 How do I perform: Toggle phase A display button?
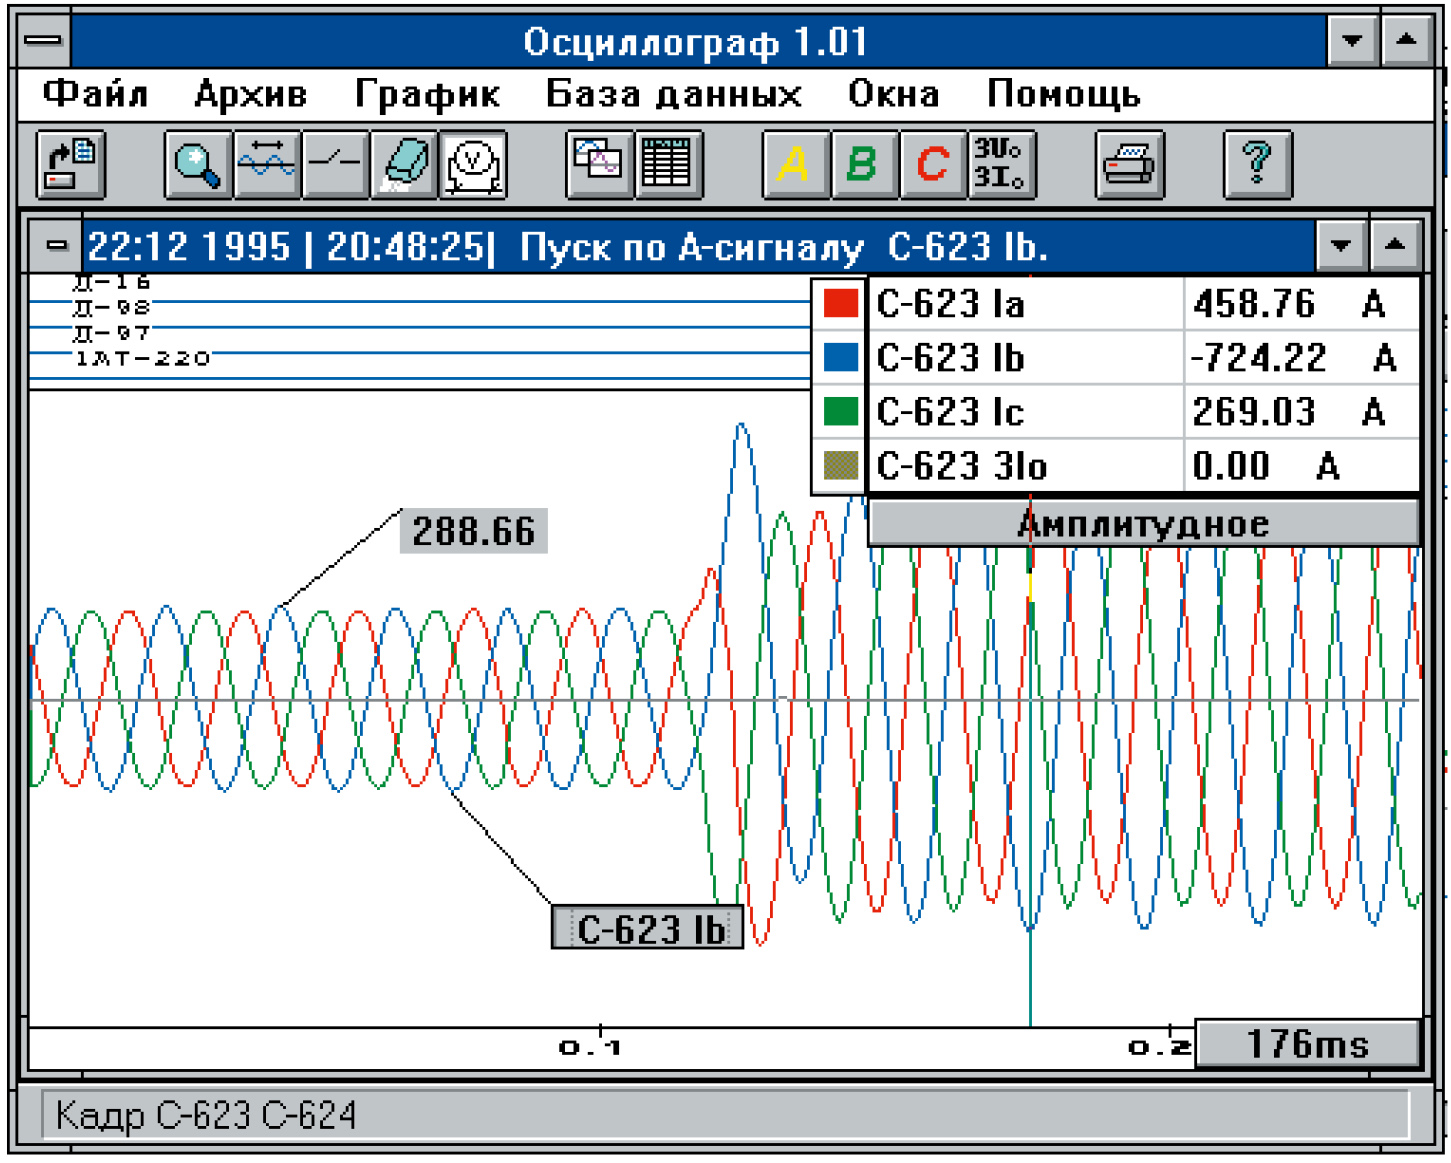click(795, 164)
